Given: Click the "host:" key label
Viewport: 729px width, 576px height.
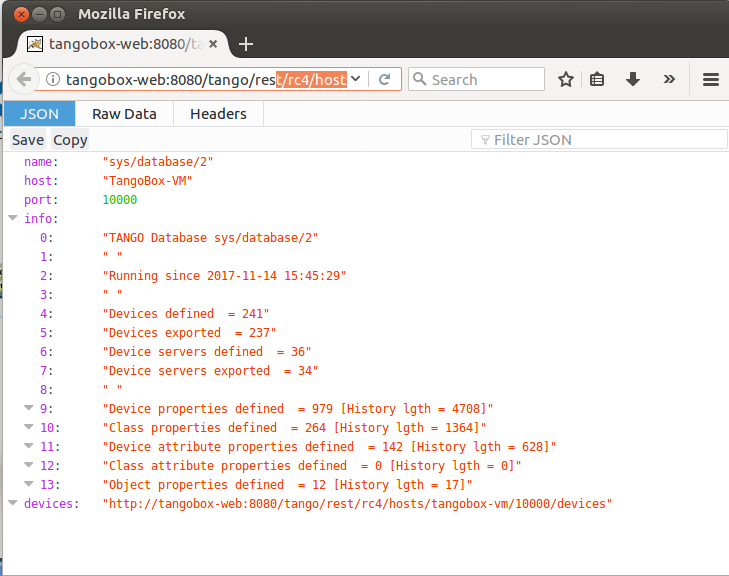Looking at the screenshot, I should click(x=41, y=181).
